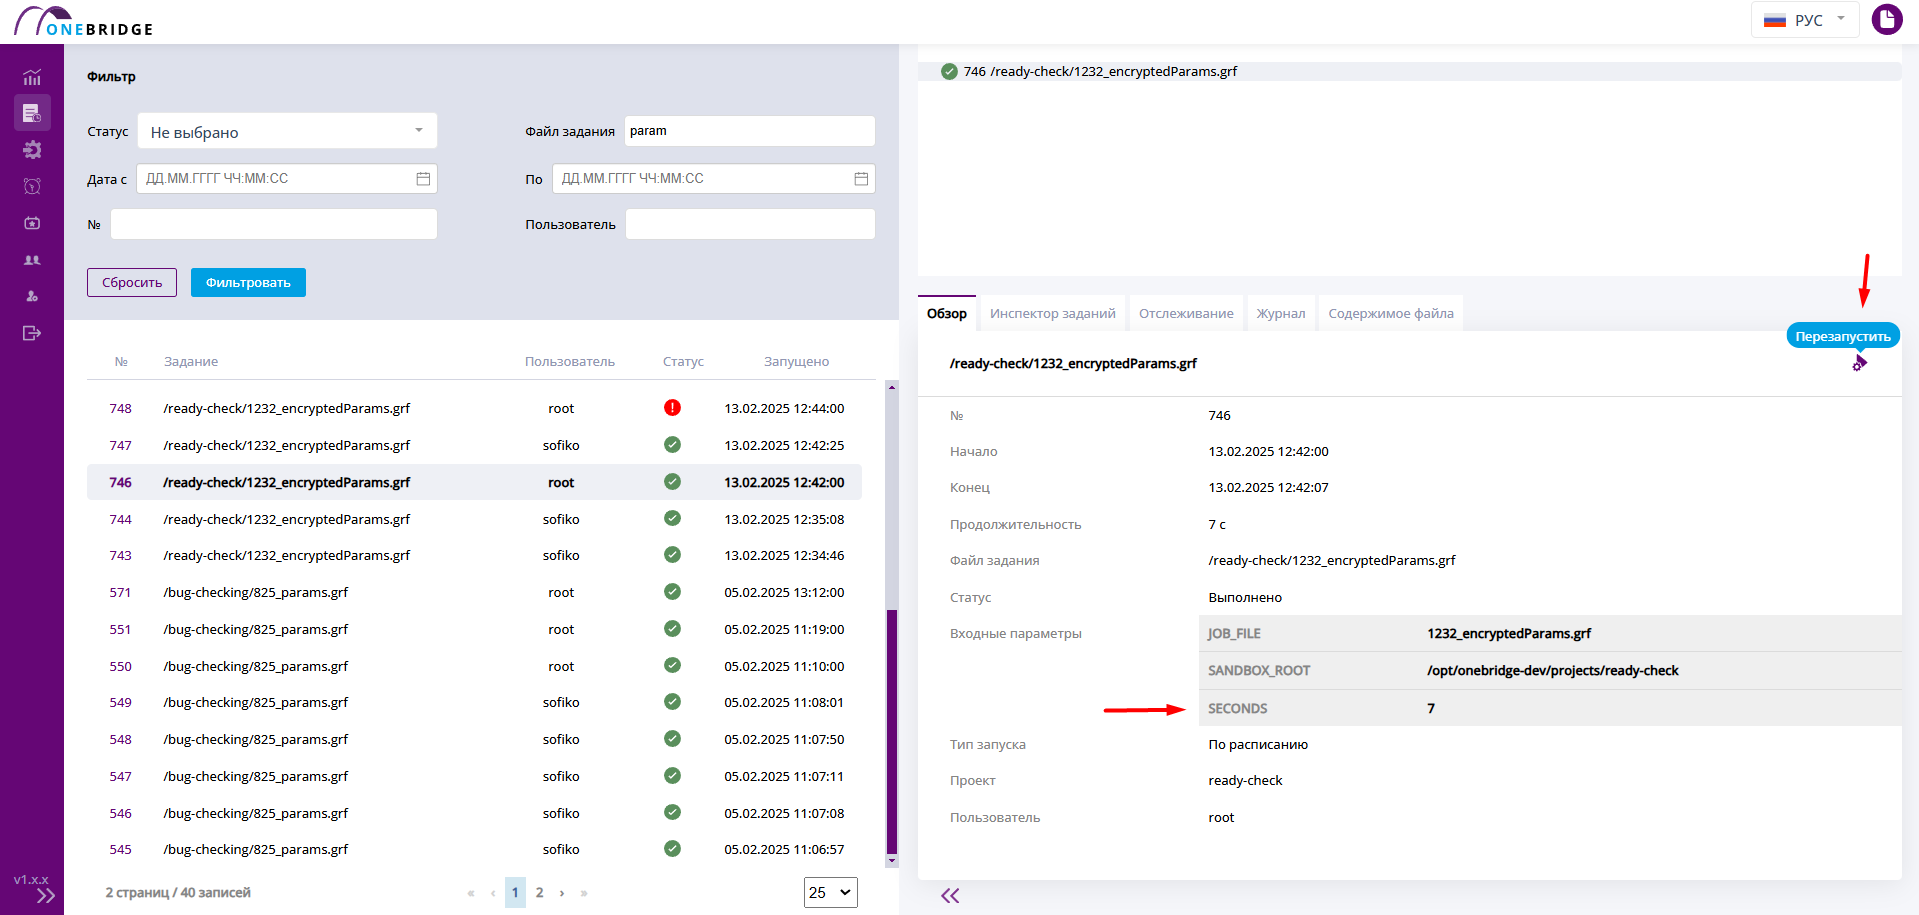Sort by the Запущено column header
This screenshot has height=915, width=1919.
point(796,361)
